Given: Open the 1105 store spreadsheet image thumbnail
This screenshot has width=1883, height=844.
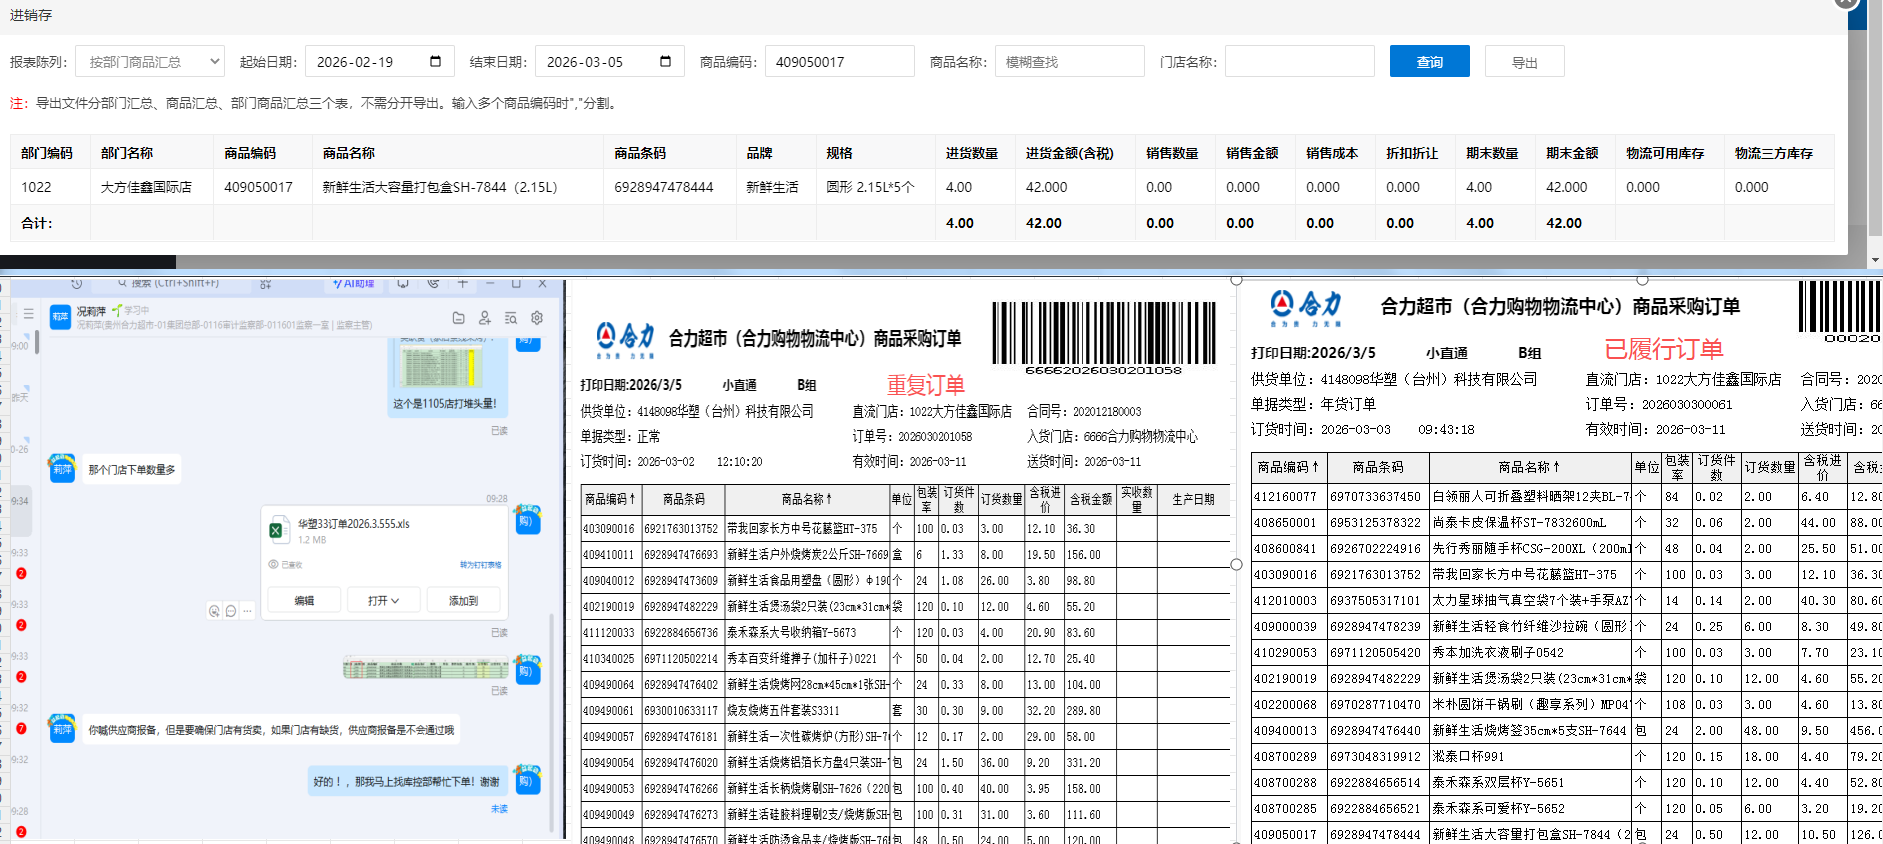Looking at the screenshot, I should [443, 366].
